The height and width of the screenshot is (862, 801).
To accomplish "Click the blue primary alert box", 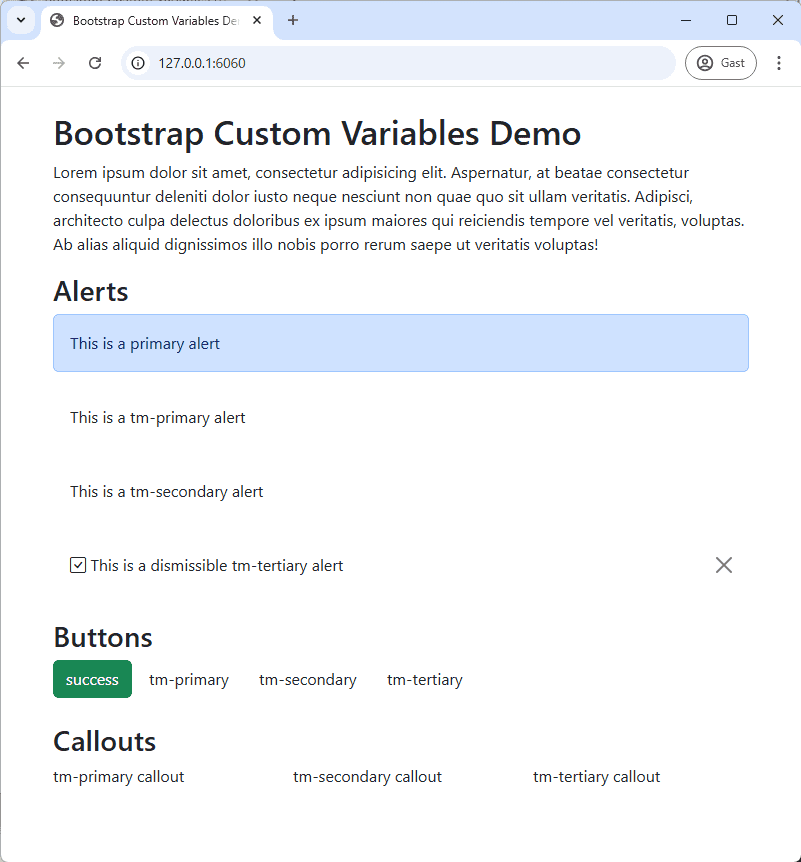I will point(401,343).
